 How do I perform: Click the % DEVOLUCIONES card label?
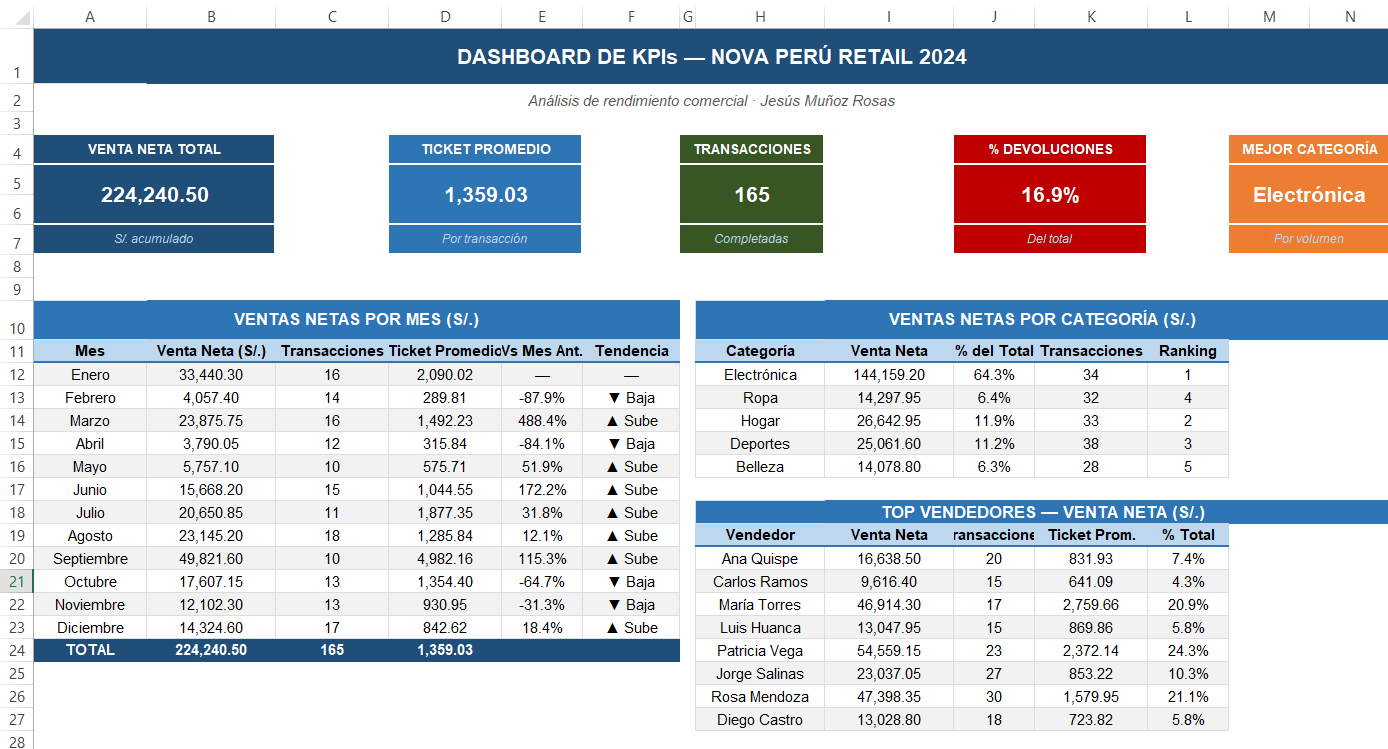point(1050,149)
